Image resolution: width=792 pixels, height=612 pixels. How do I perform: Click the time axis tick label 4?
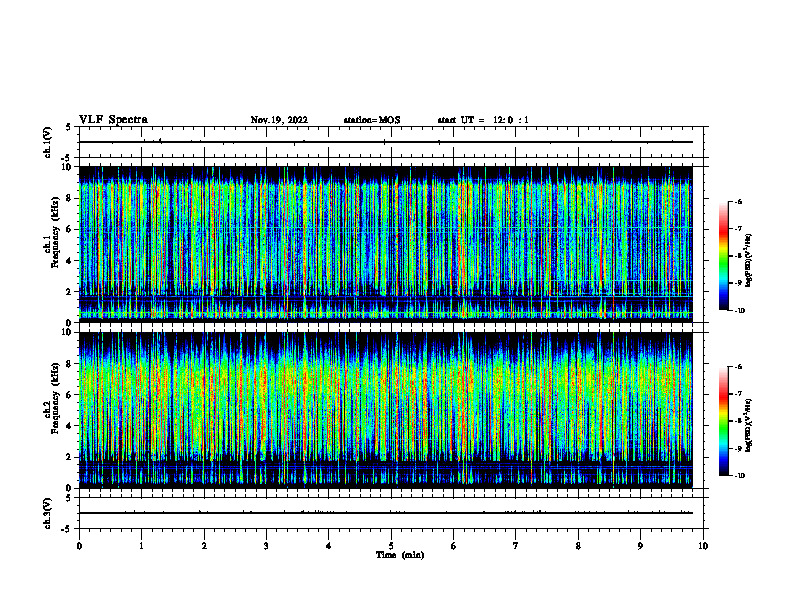point(329,546)
